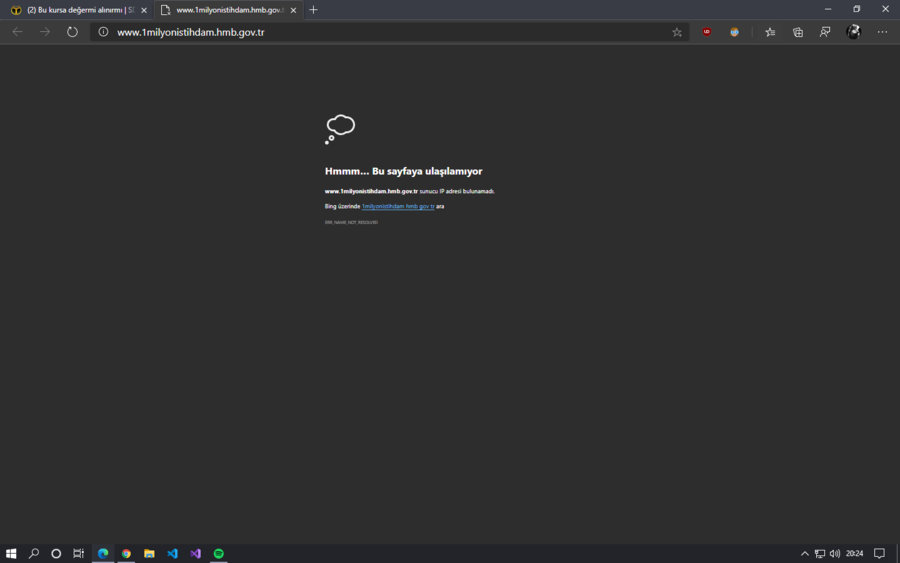Screen dimensions: 900x563
Task: Click the taskbar clock showing 20:24
Action: click(x=855, y=553)
